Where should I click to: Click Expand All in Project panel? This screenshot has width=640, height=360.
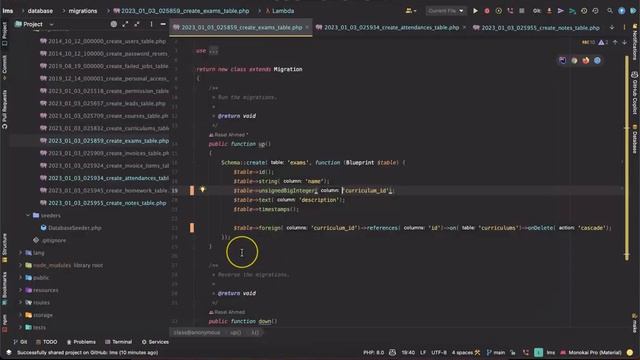point(125,24)
